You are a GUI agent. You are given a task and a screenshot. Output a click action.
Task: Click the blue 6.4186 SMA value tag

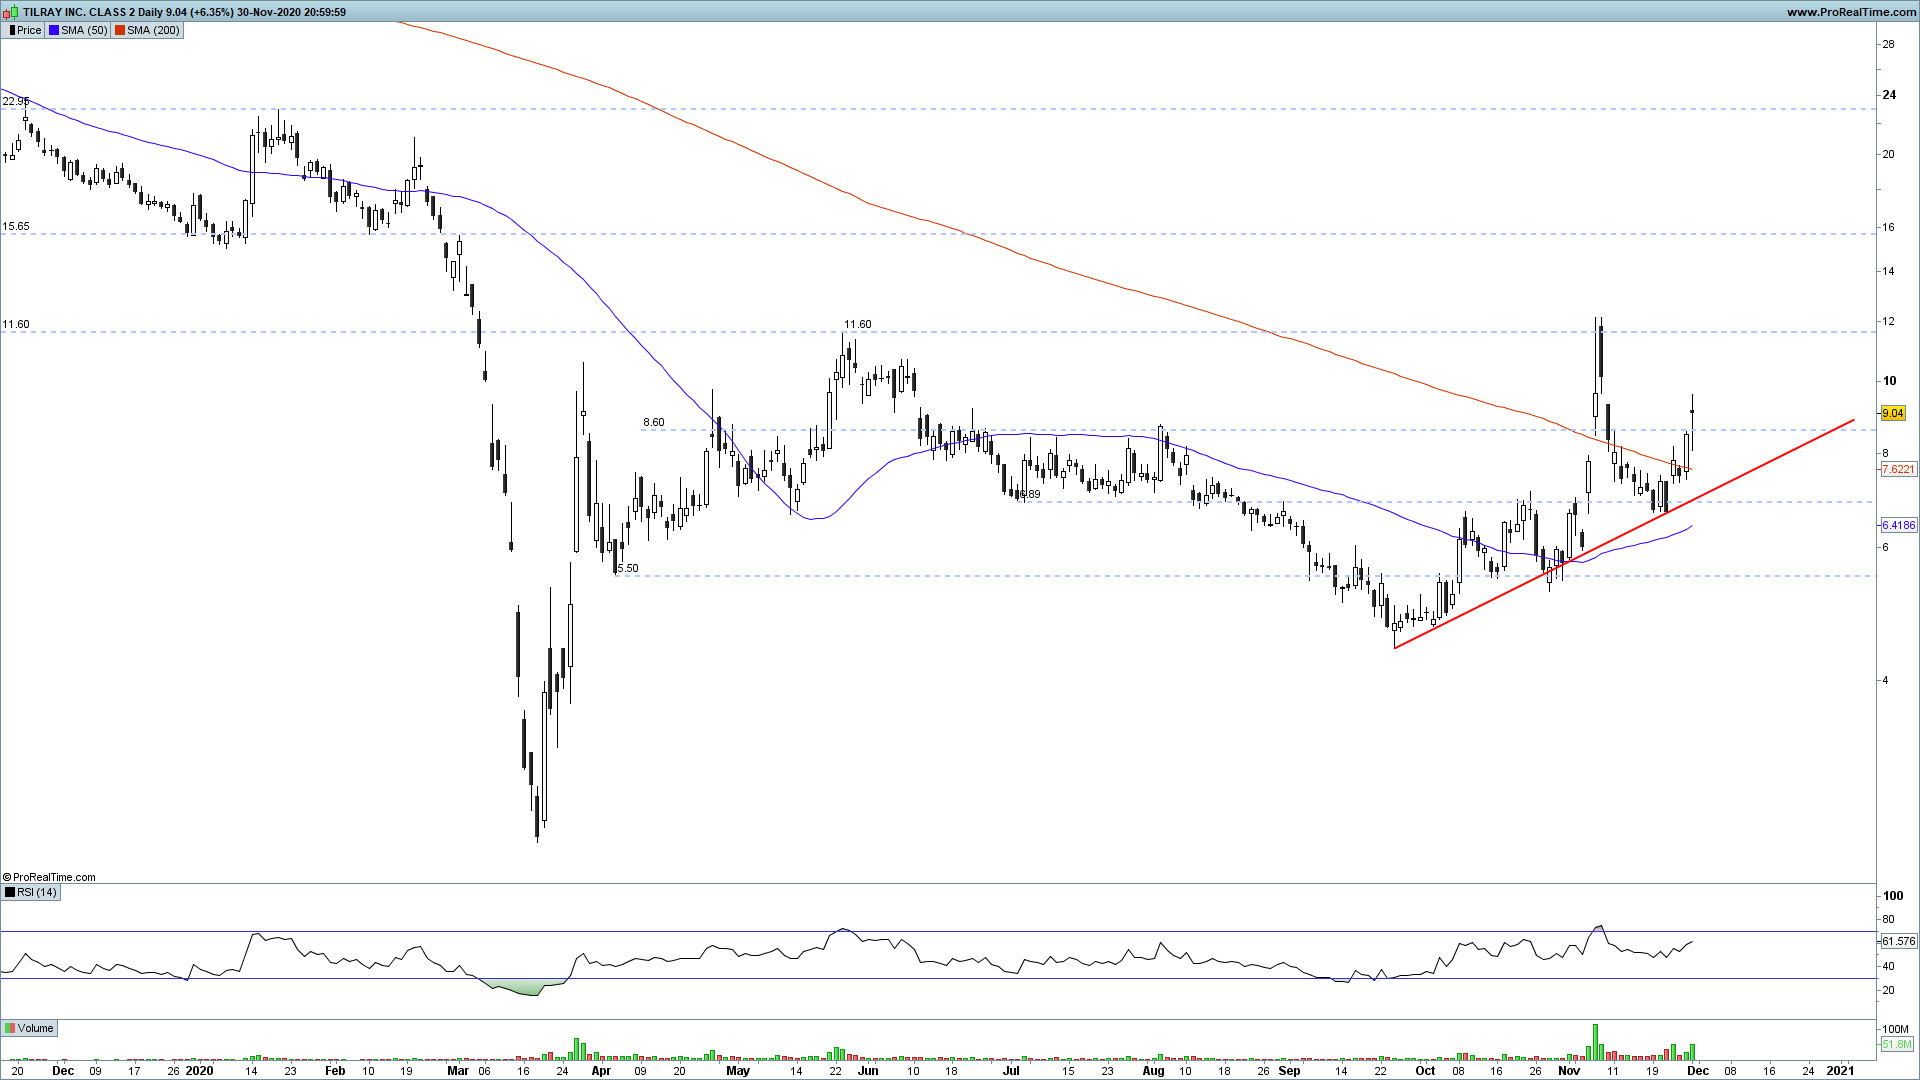tap(1898, 525)
